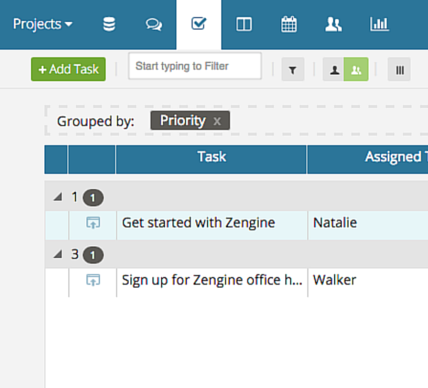
Task: Click the Task column header
Action: [211, 159]
